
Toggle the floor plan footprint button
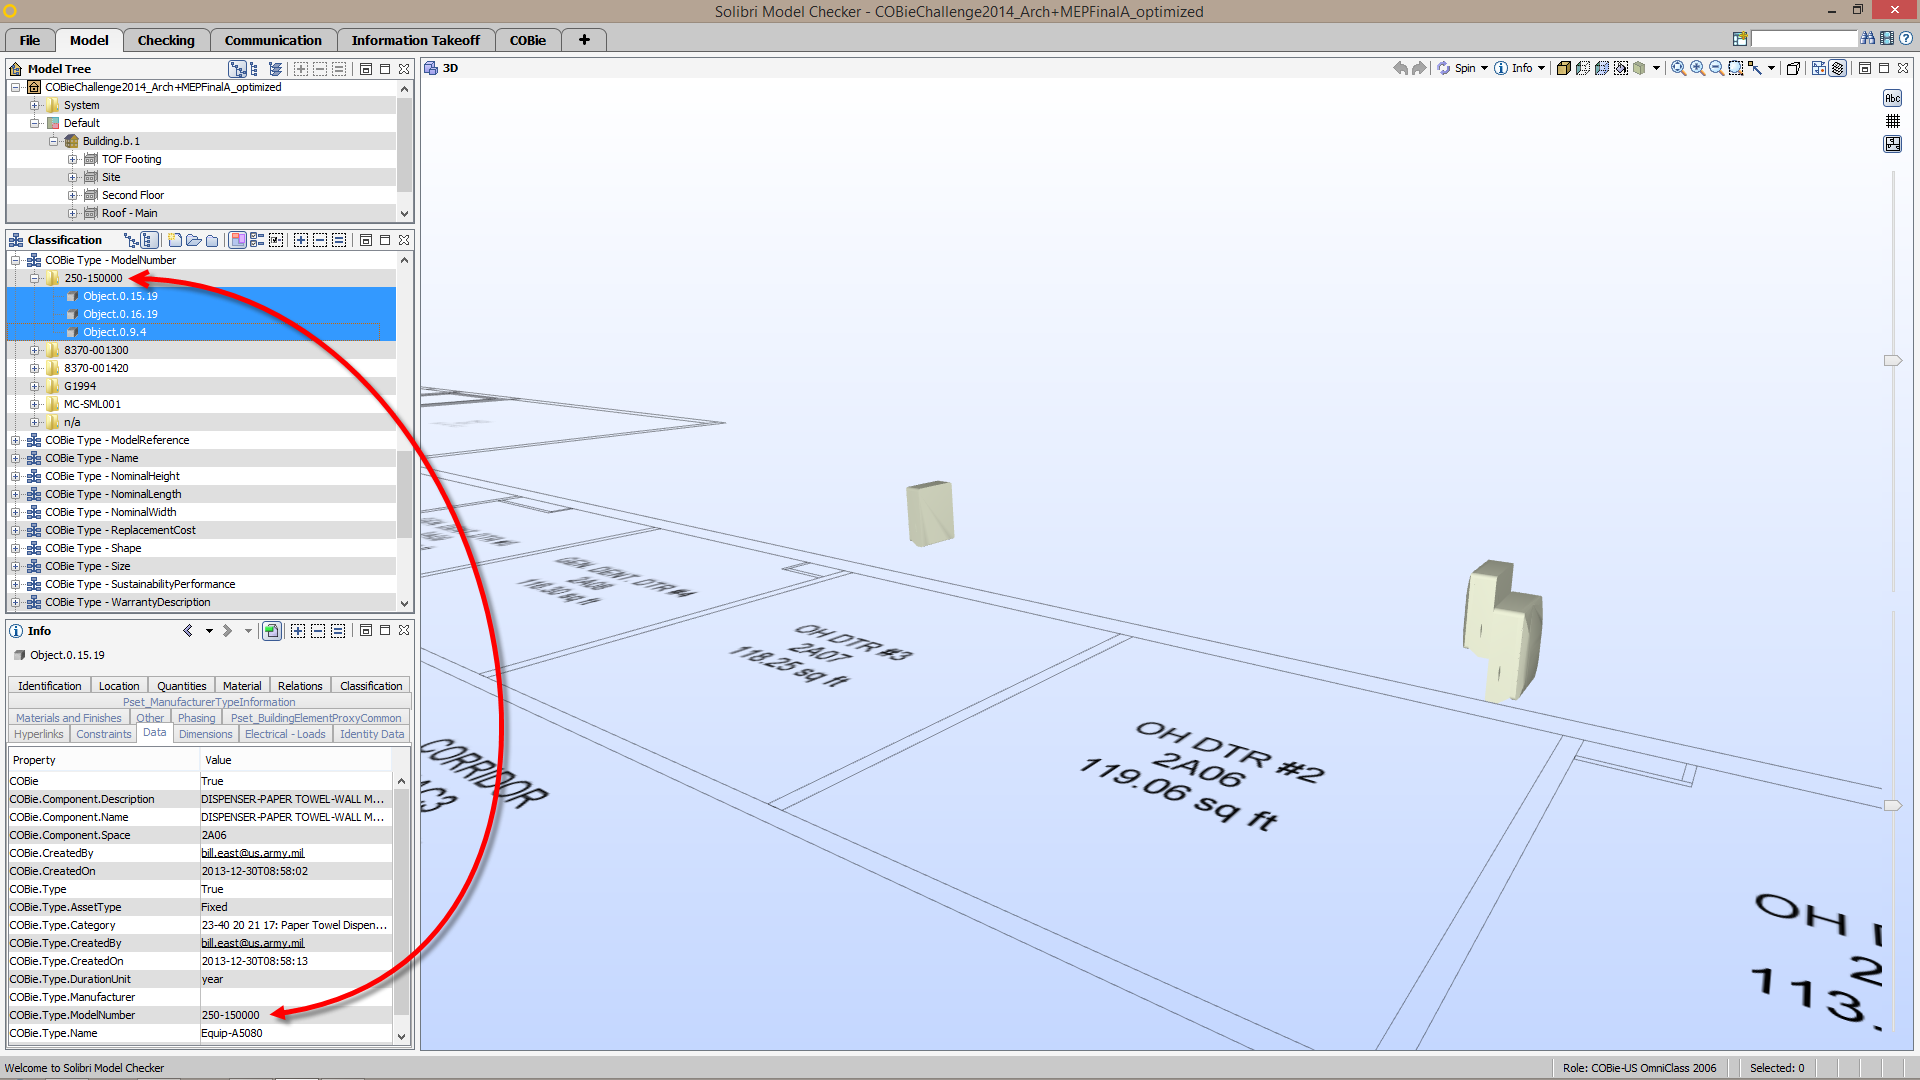click(1892, 144)
